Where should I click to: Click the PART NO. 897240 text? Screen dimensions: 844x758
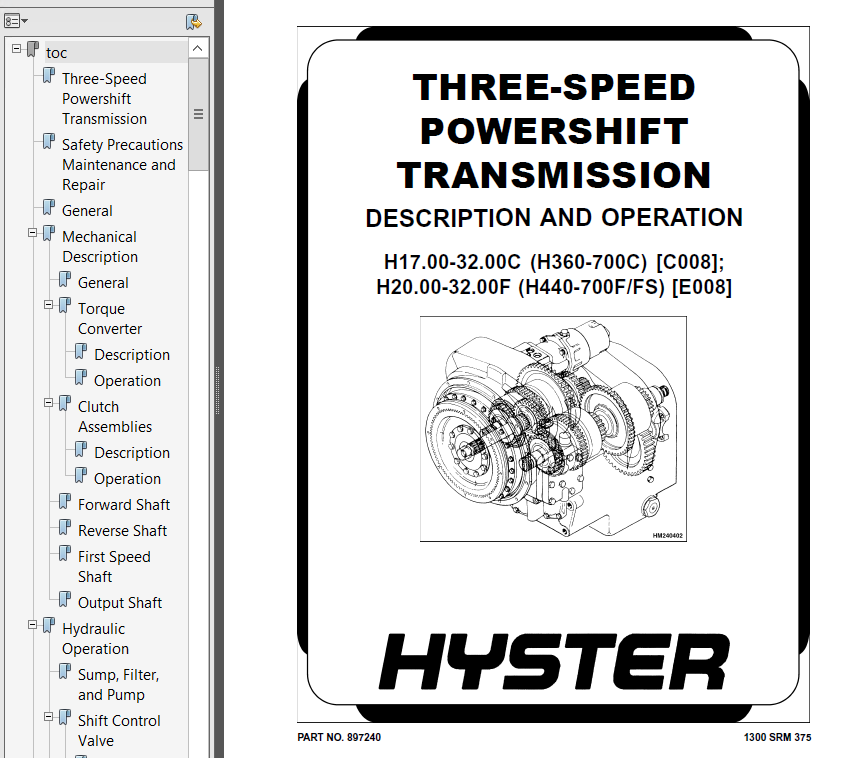click(x=339, y=737)
